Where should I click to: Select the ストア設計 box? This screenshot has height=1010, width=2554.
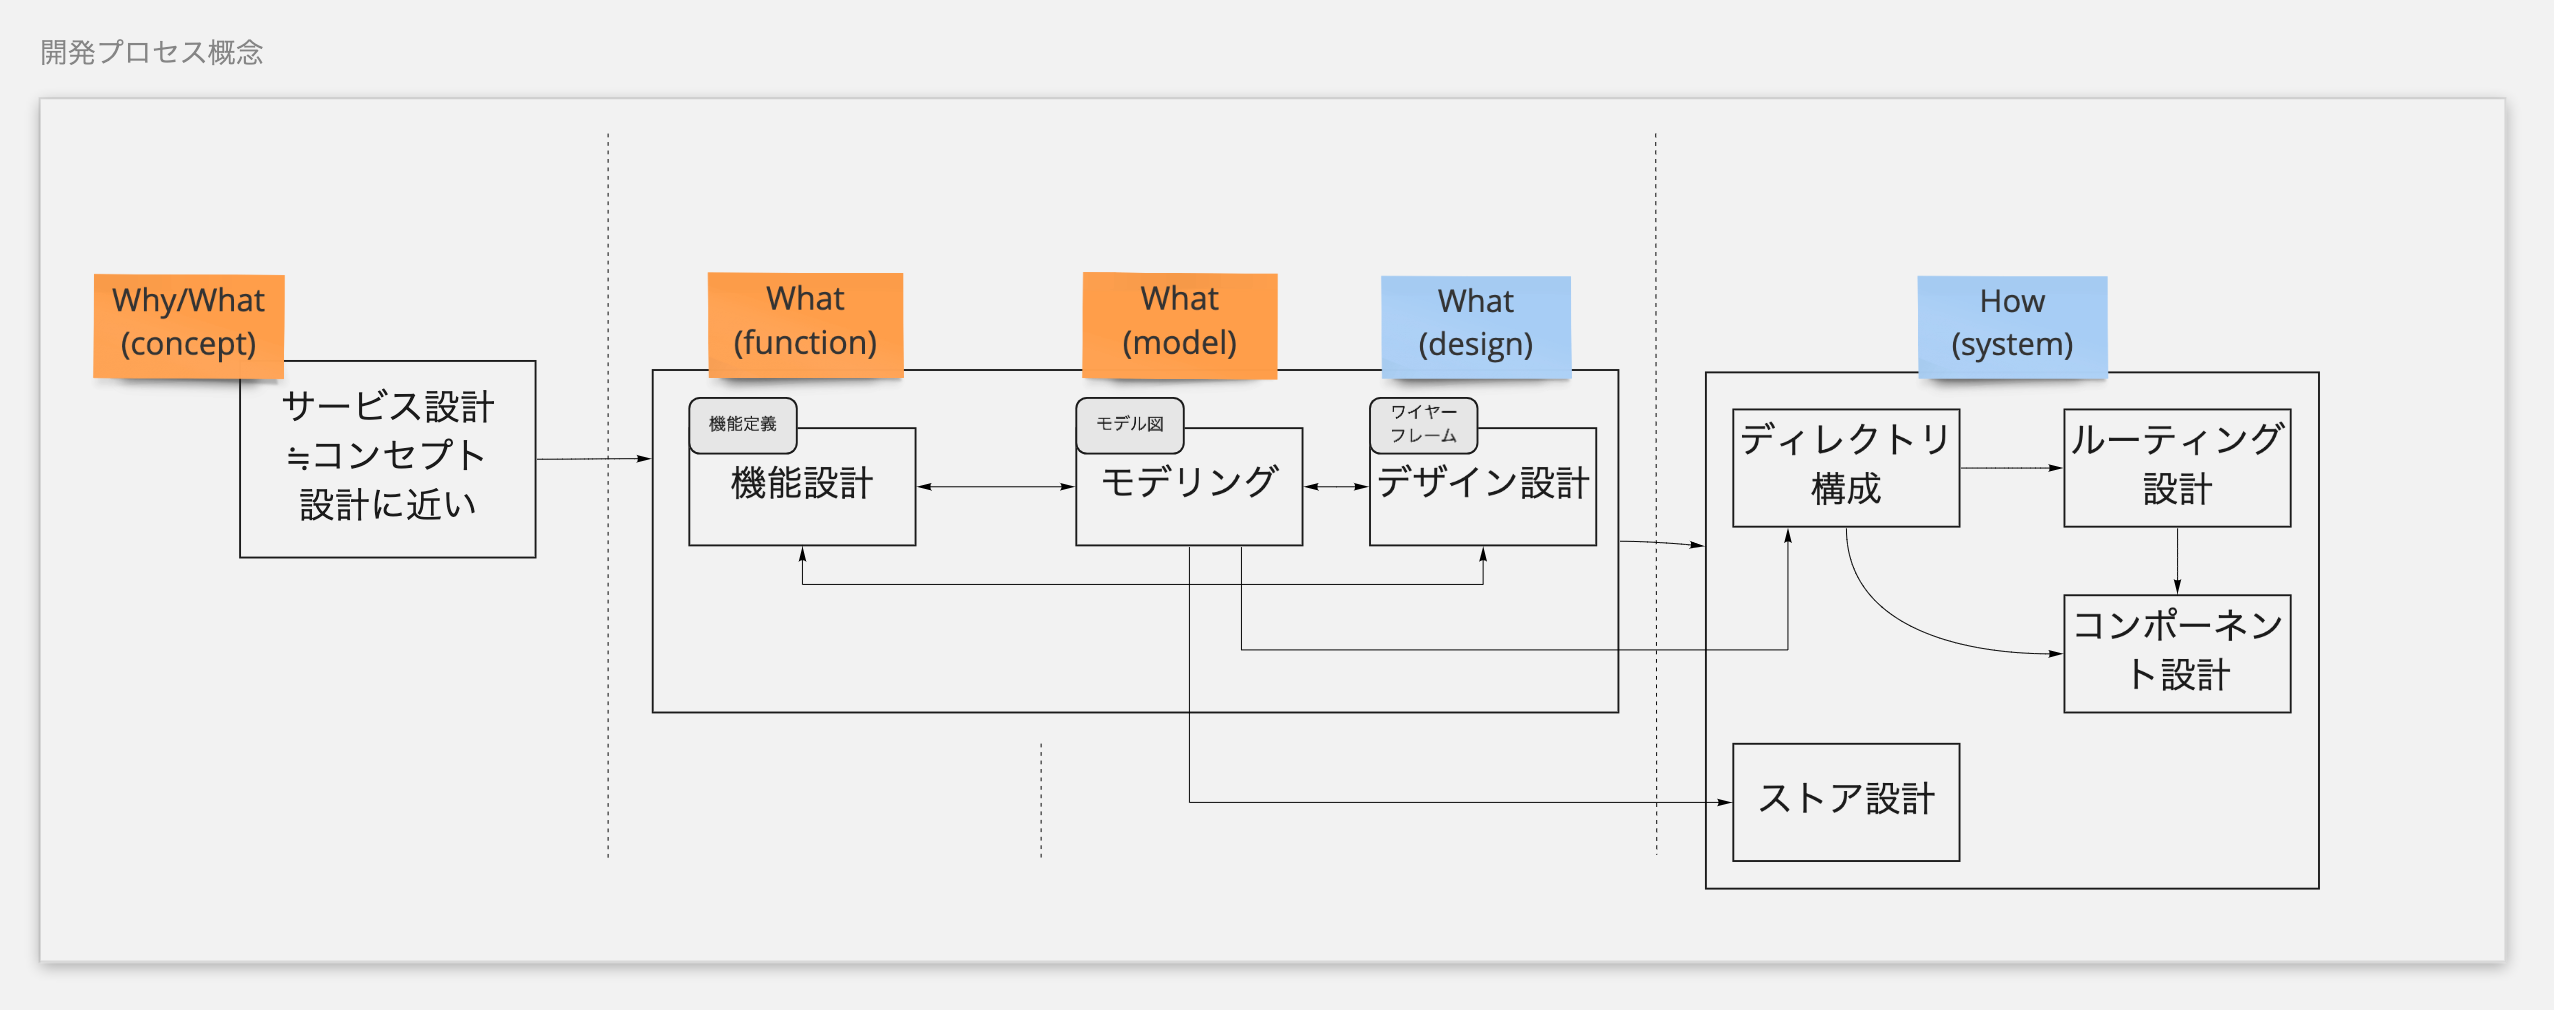1845,801
